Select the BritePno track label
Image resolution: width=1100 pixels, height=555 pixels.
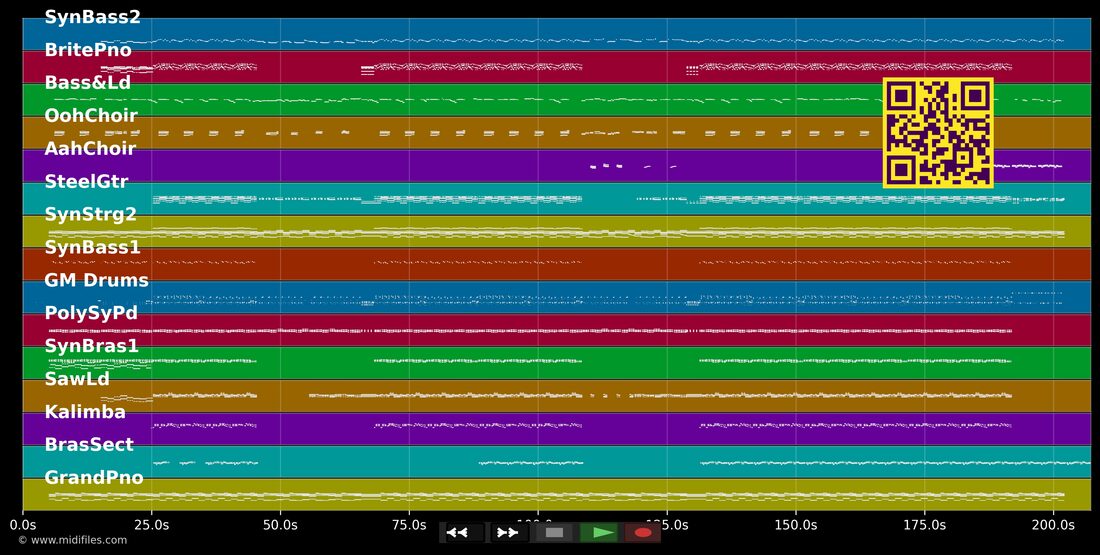(x=88, y=50)
